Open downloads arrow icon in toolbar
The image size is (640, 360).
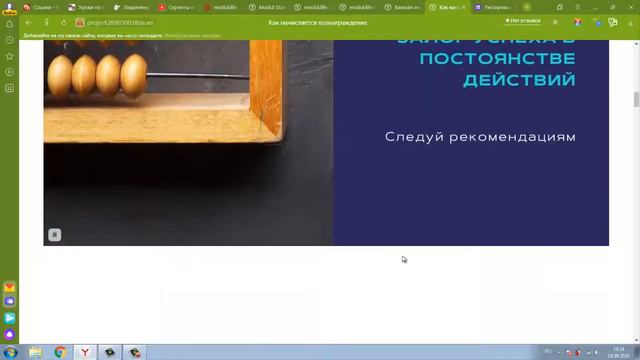click(x=631, y=23)
